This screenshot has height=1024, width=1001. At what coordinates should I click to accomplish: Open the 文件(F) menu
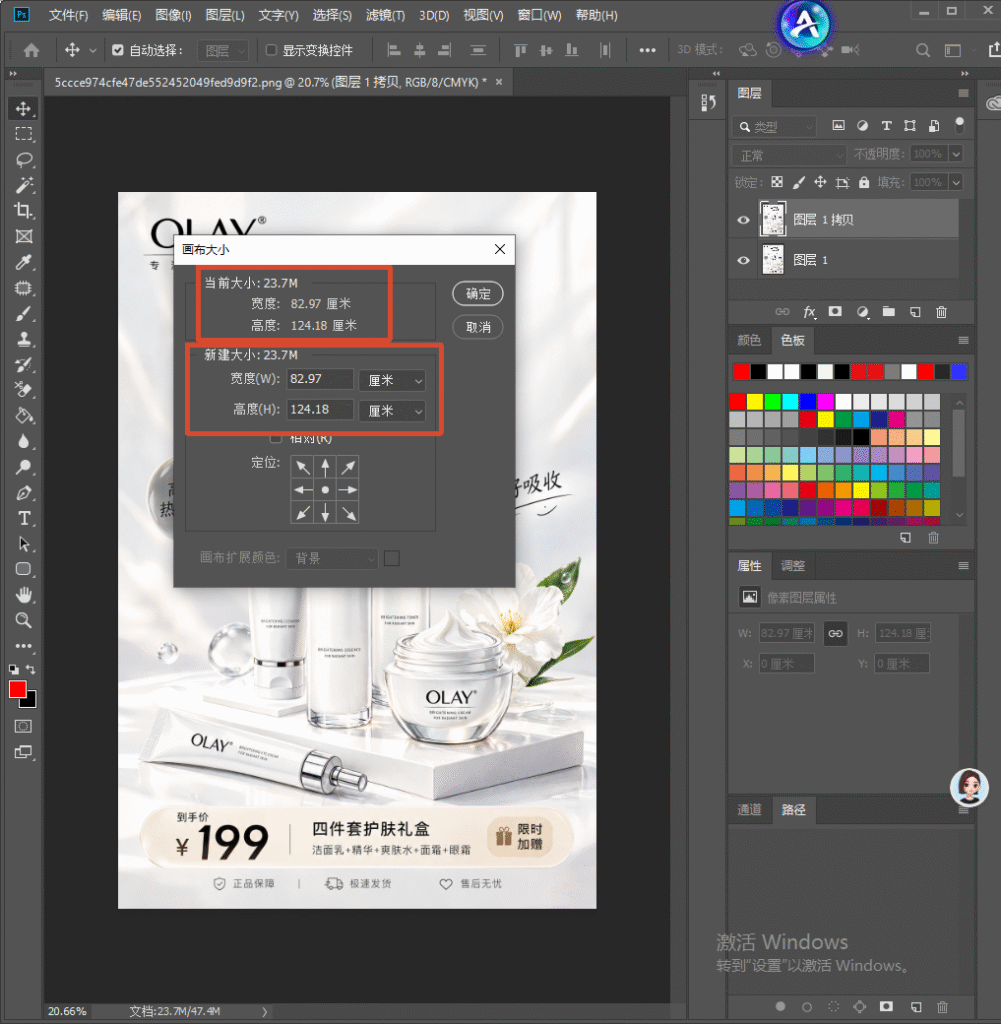click(68, 15)
